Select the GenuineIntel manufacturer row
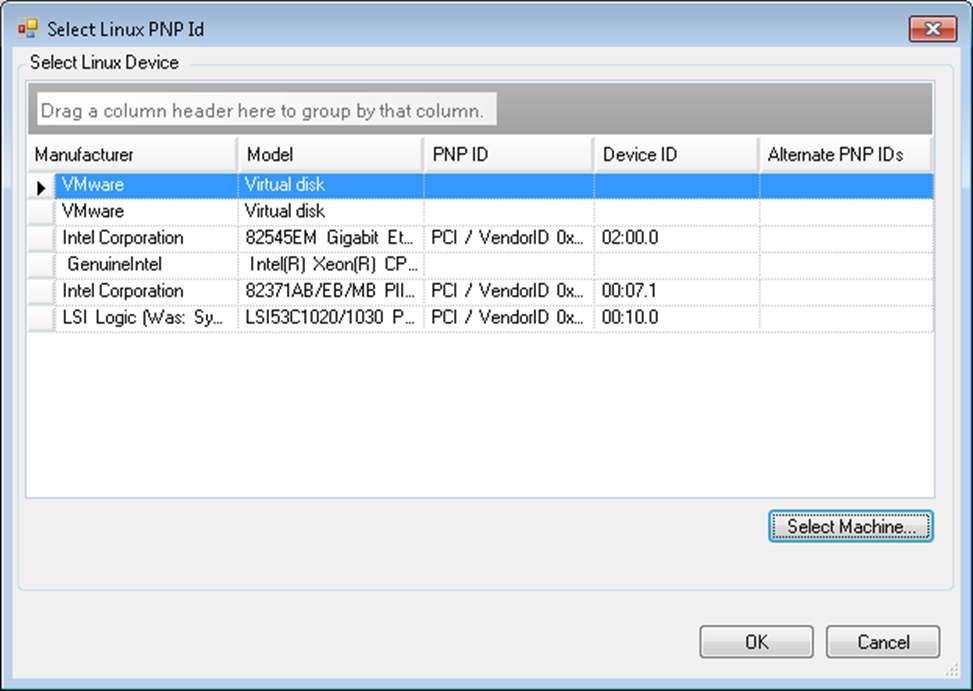The height and width of the screenshot is (691, 973). [145, 265]
